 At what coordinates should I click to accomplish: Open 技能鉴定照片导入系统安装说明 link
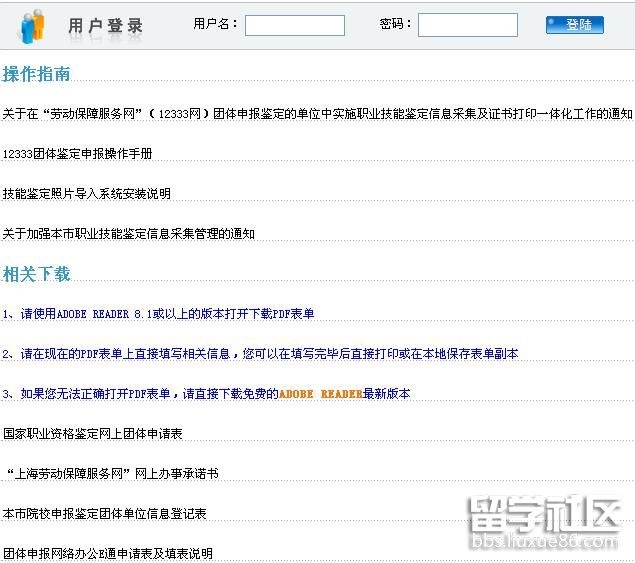point(86,194)
